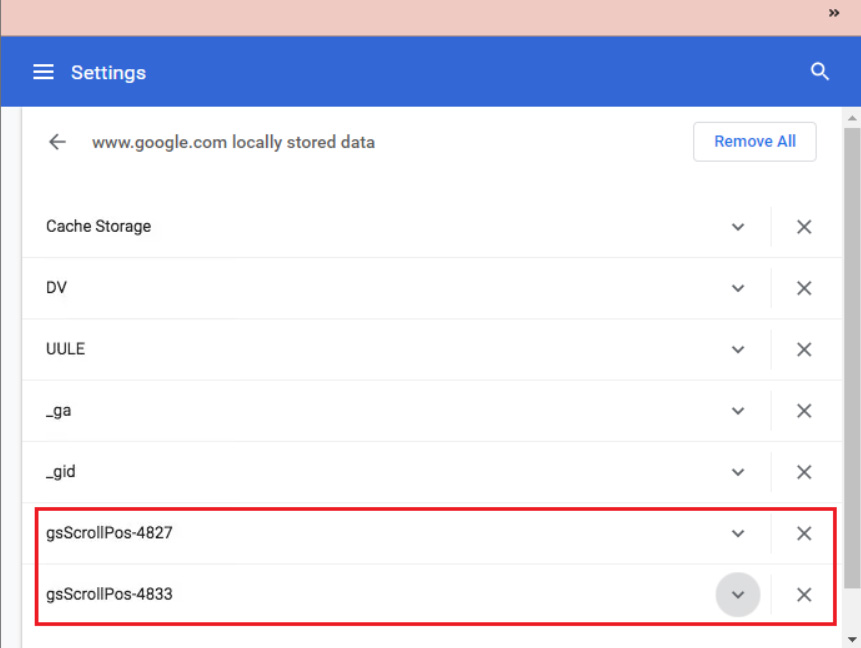Expand the _ga cookie details
The height and width of the screenshot is (648, 861).
[738, 410]
